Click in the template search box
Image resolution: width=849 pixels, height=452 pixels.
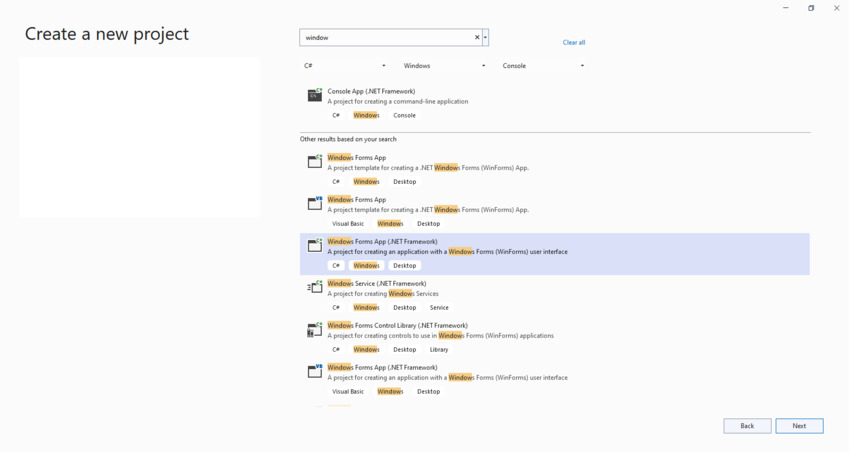[x=387, y=37]
